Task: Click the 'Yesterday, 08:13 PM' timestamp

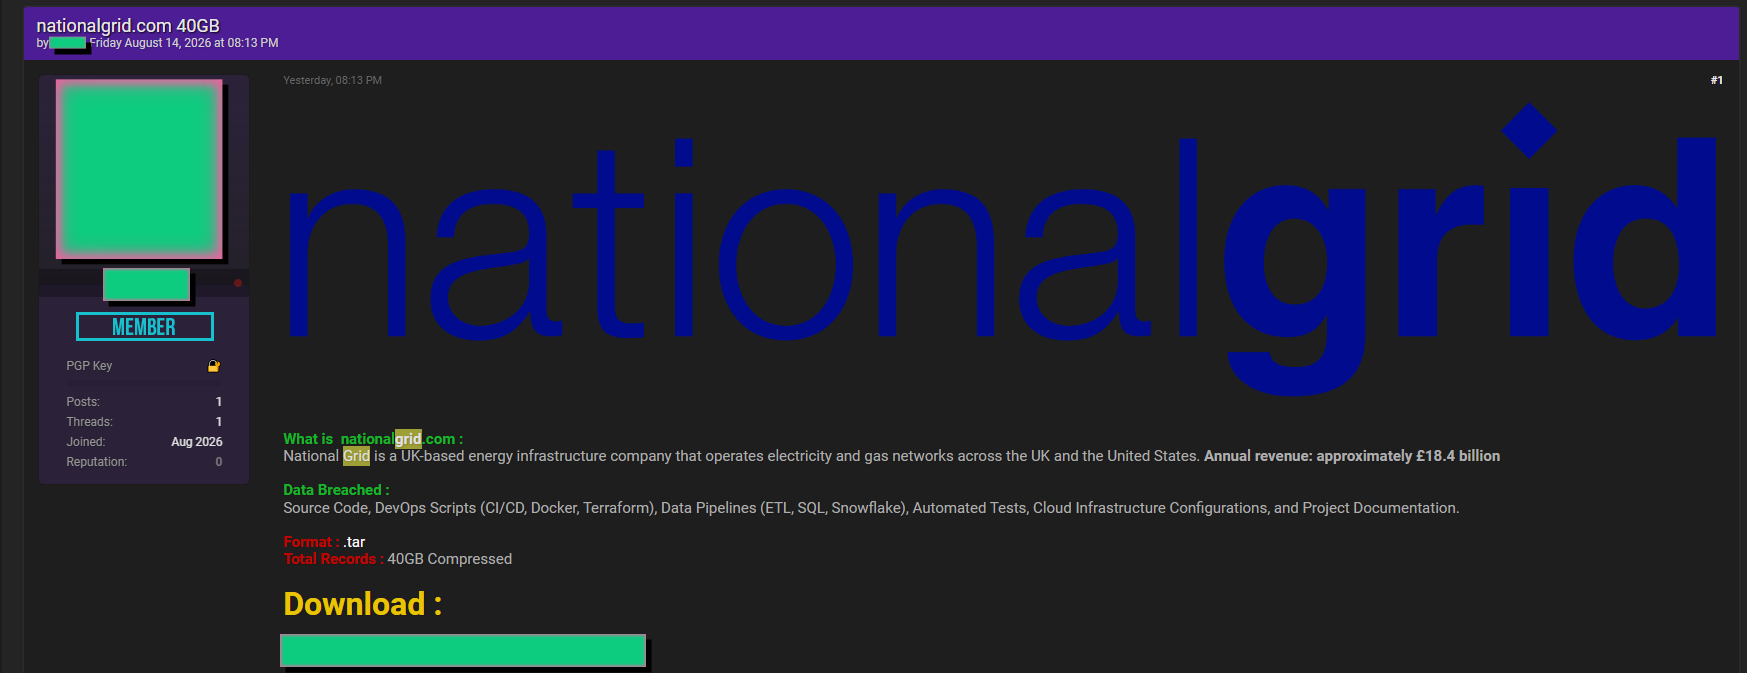Action: coord(332,80)
